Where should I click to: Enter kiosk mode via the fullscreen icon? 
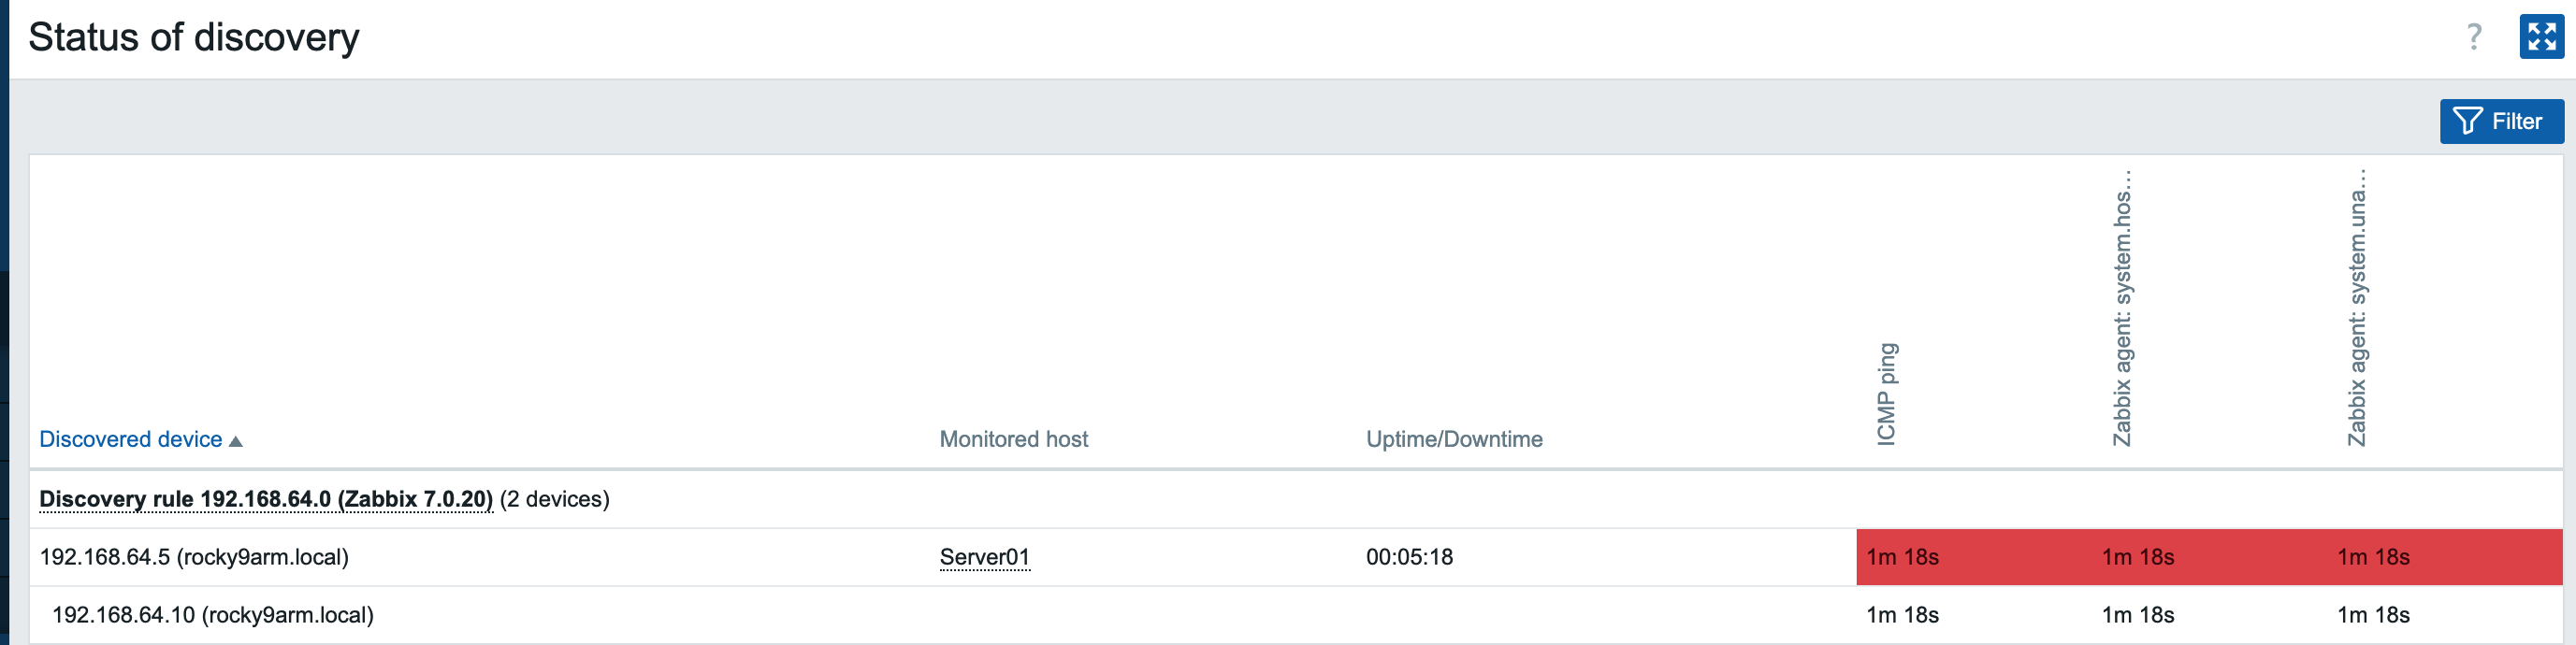[2541, 38]
